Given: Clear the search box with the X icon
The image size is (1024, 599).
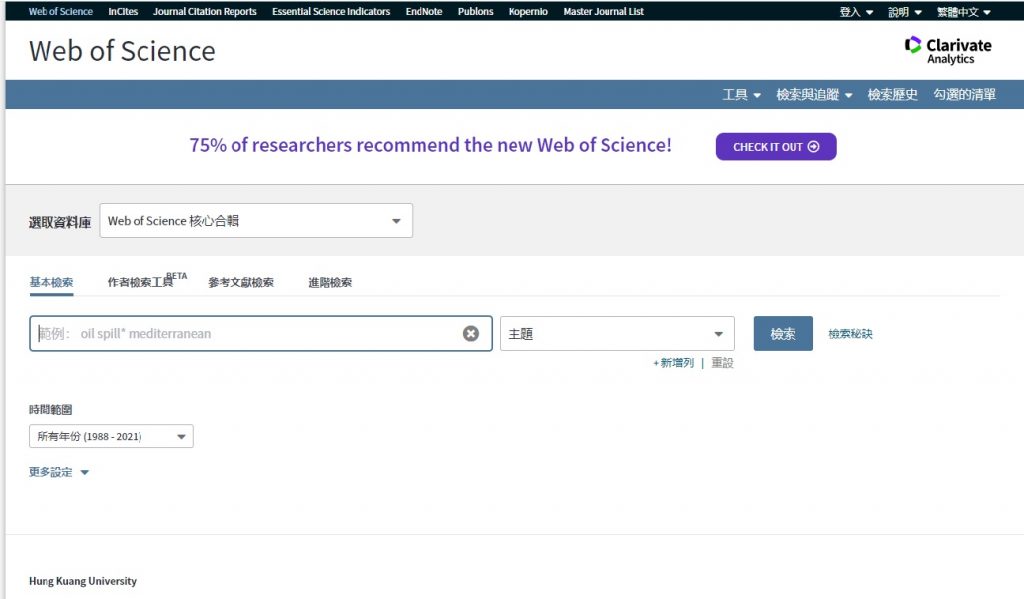Looking at the screenshot, I should (470, 333).
